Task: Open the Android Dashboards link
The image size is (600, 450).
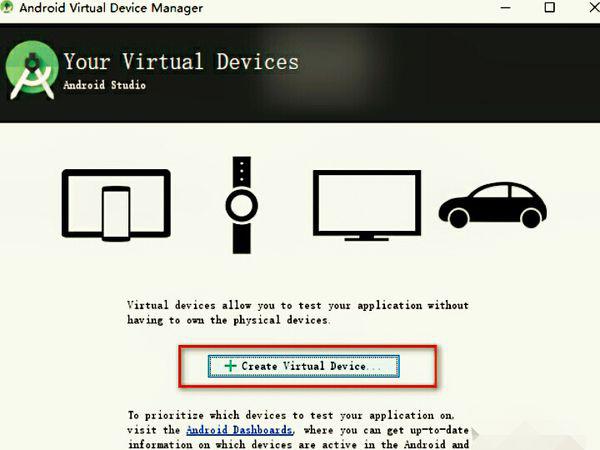Action: [x=240, y=430]
